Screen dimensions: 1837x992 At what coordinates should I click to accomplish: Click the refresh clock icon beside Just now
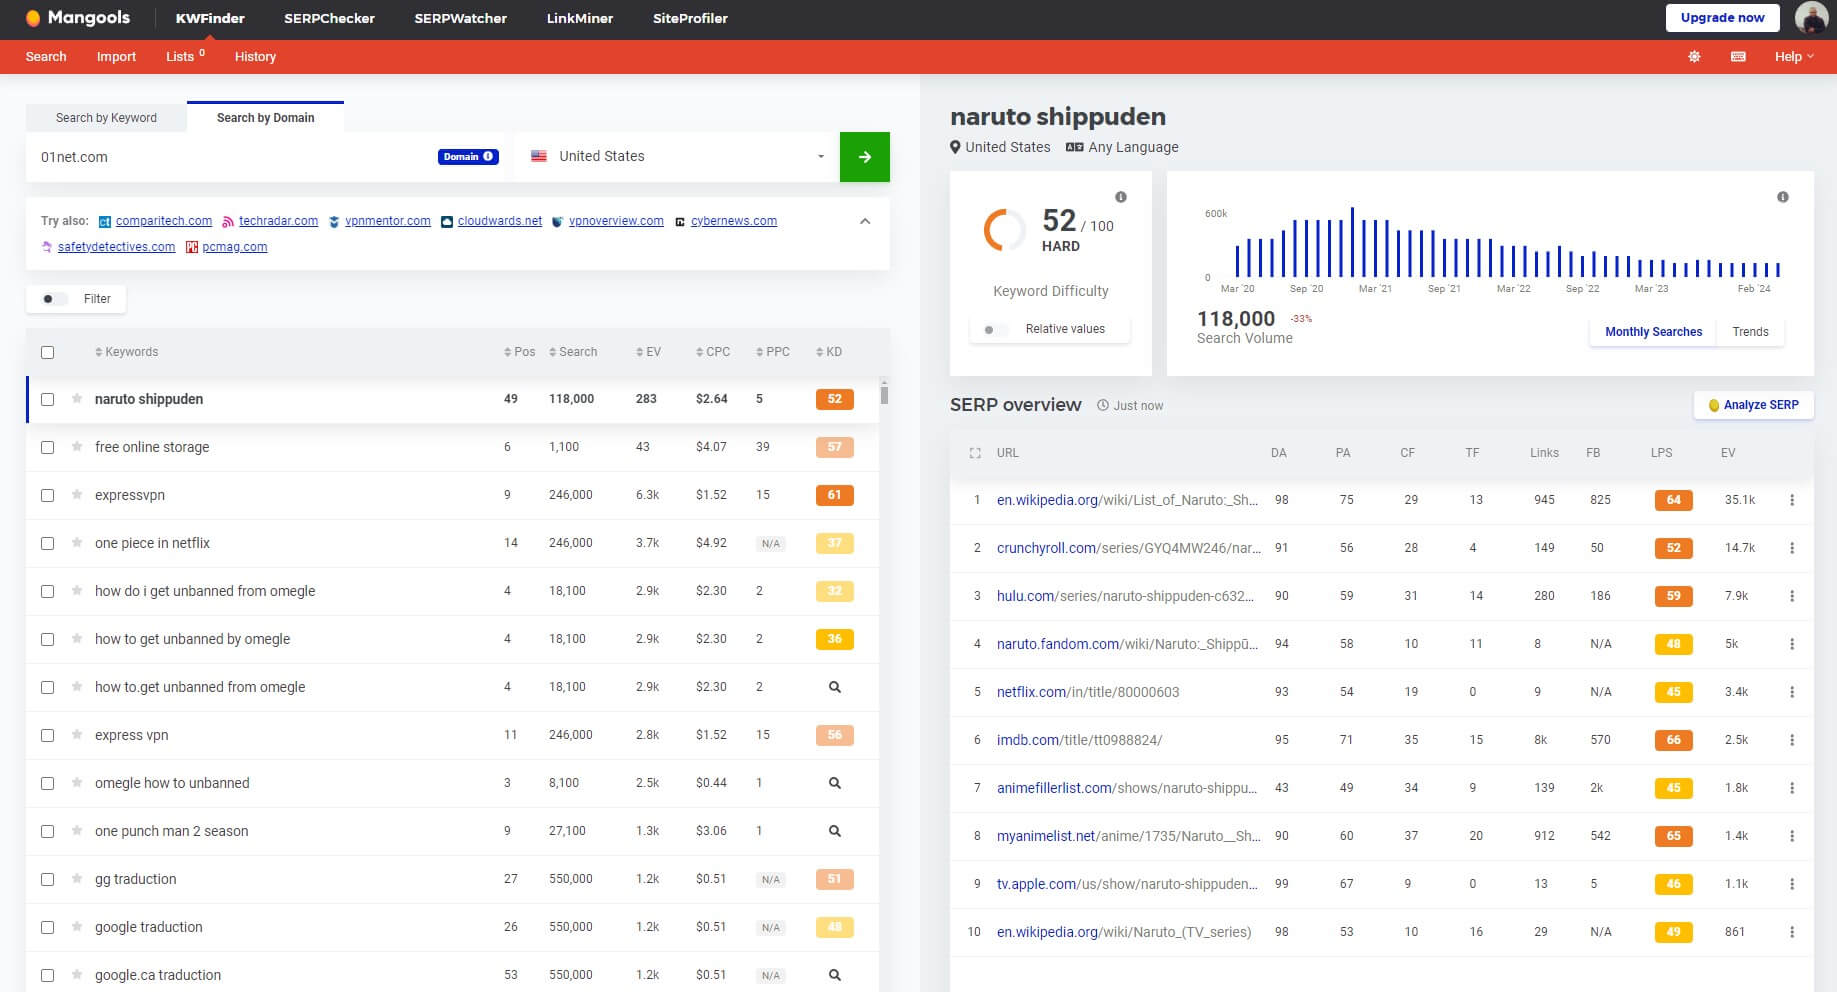pyautogui.click(x=1103, y=406)
